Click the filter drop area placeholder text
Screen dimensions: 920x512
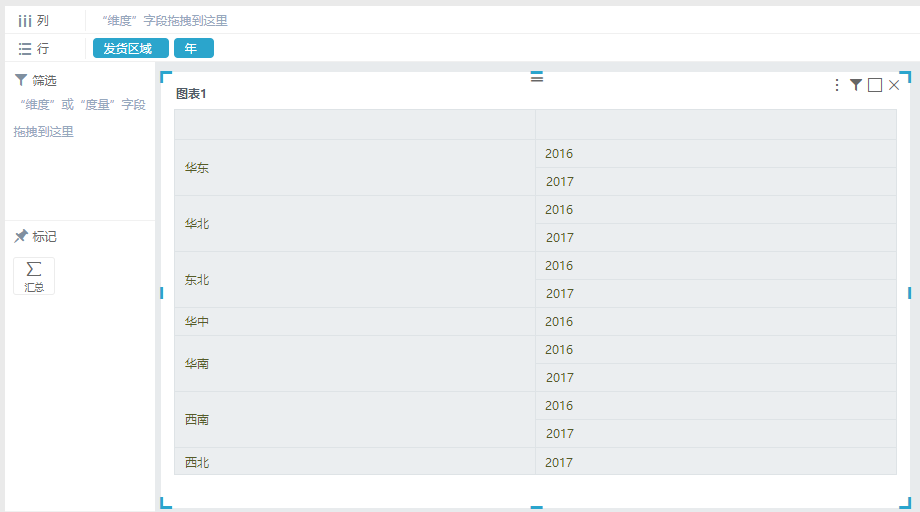80,118
